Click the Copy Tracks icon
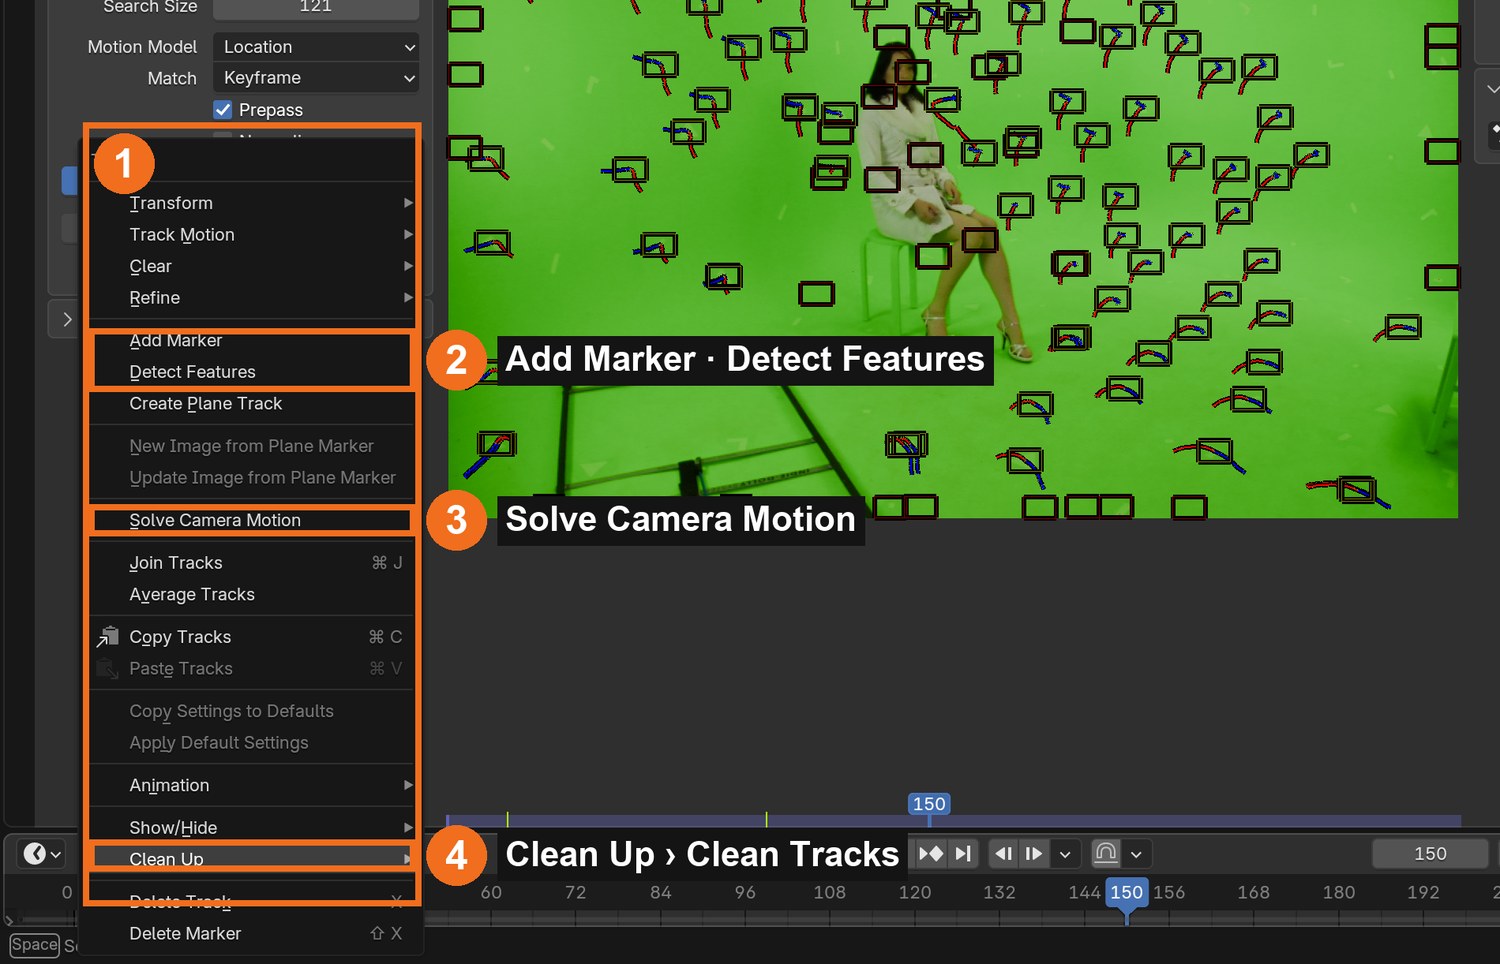Image resolution: width=1500 pixels, height=964 pixels. click(x=108, y=637)
